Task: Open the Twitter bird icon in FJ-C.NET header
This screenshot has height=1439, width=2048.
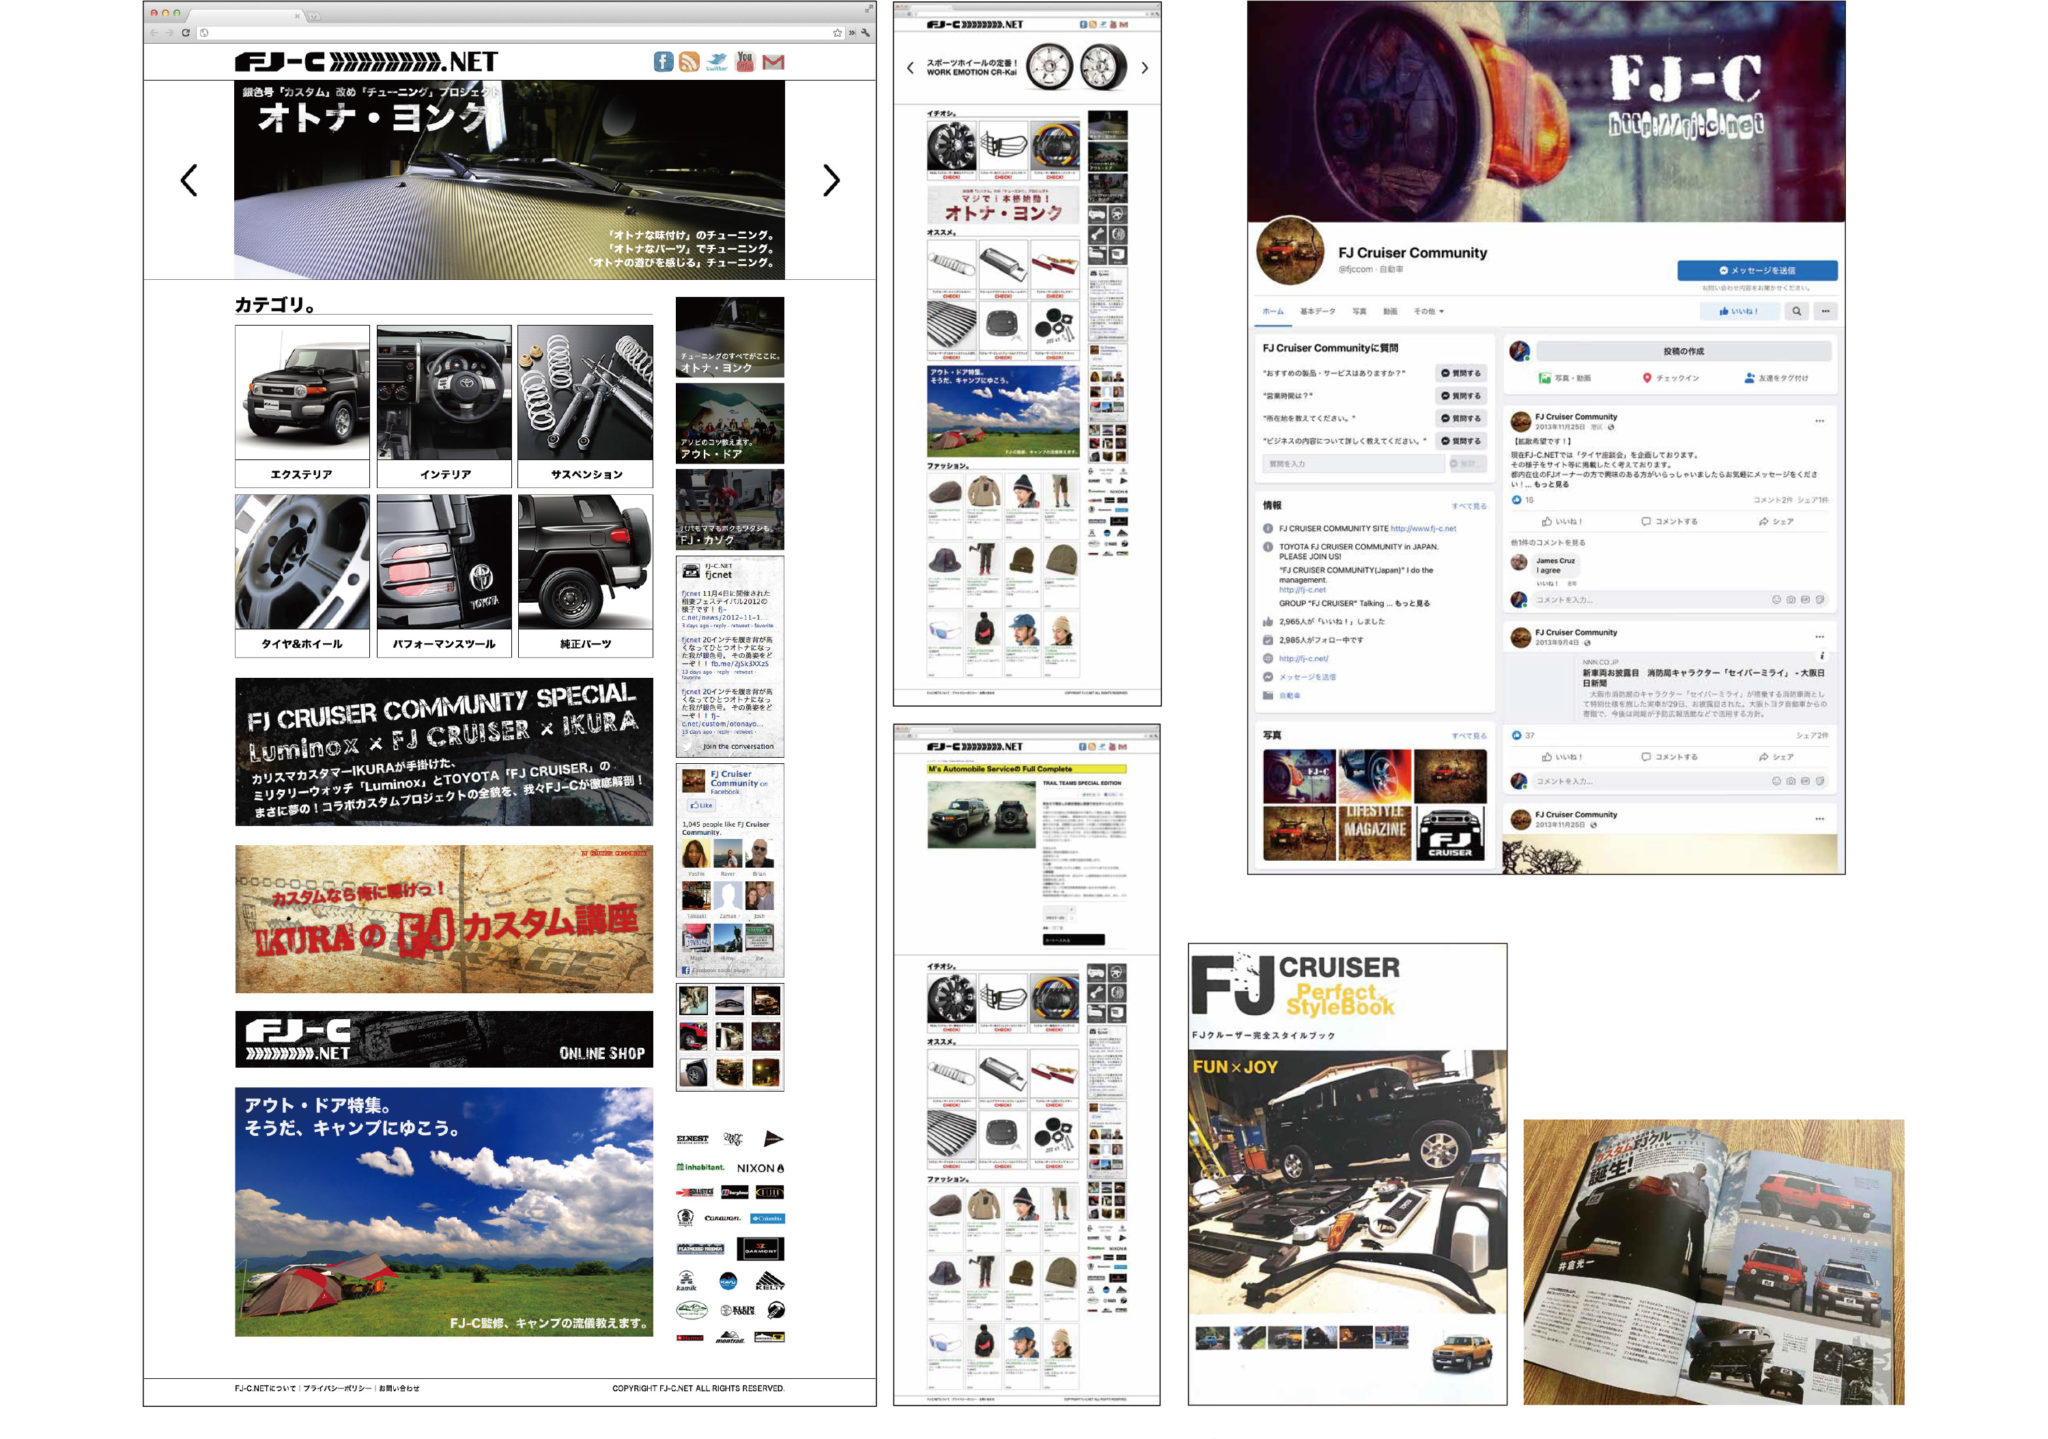Action: [717, 62]
